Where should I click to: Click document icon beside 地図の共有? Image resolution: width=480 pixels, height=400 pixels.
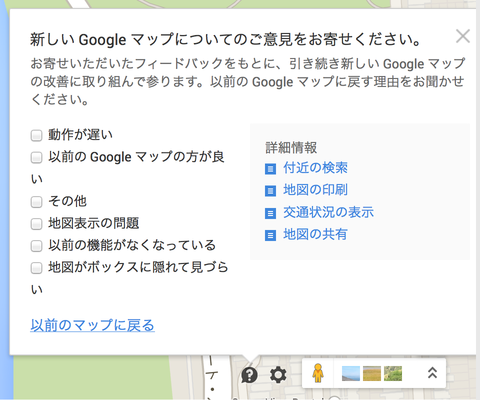270,235
